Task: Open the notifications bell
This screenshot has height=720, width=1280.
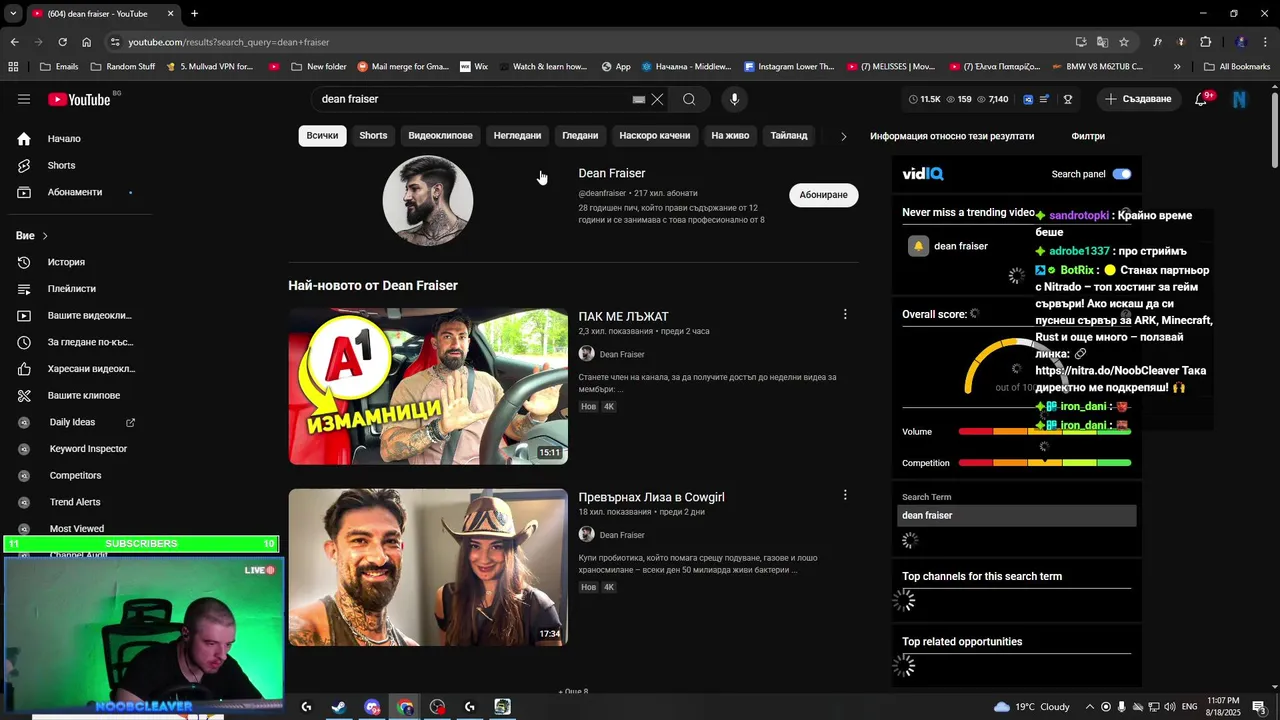Action: (x=1201, y=99)
